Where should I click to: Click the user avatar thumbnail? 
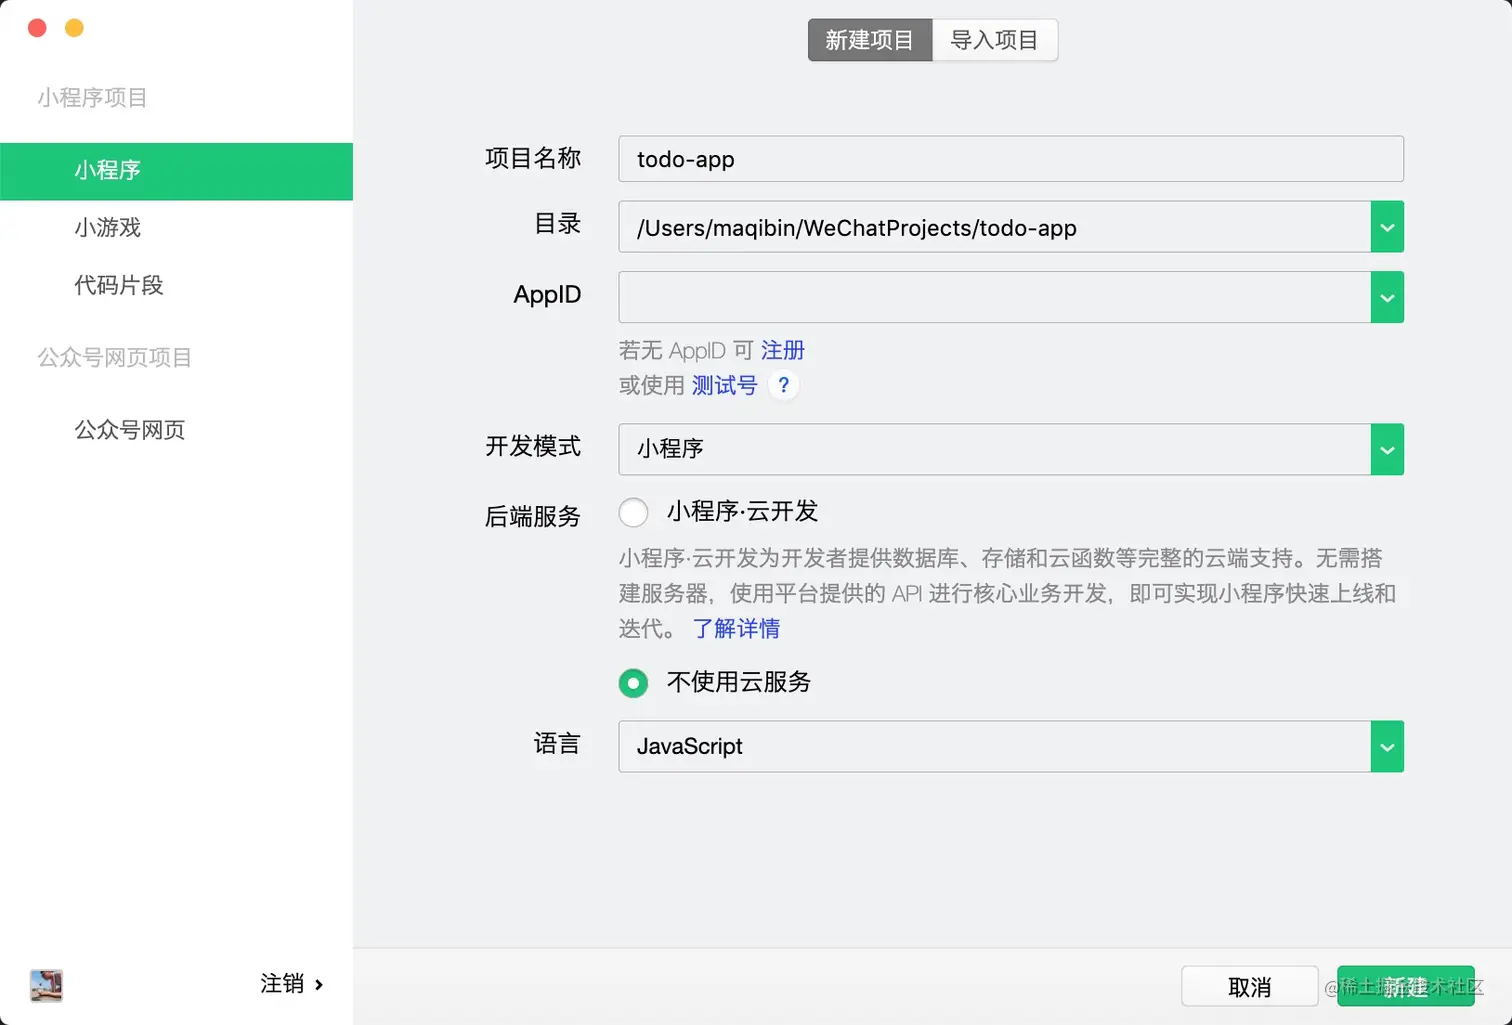[x=46, y=986]
